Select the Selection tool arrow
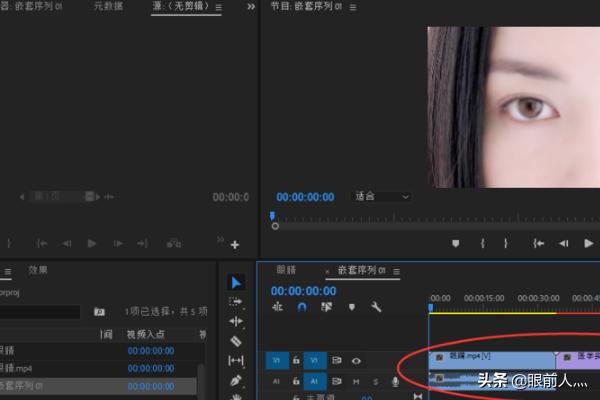 click(x=236, y=282)
